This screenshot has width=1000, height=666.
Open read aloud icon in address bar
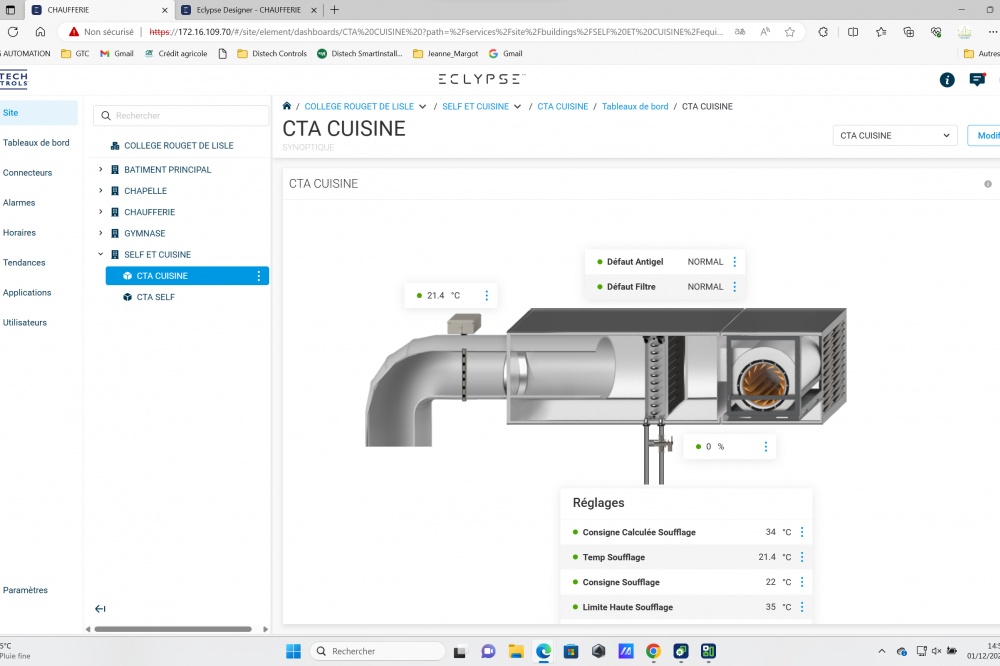tap(765, 31)
